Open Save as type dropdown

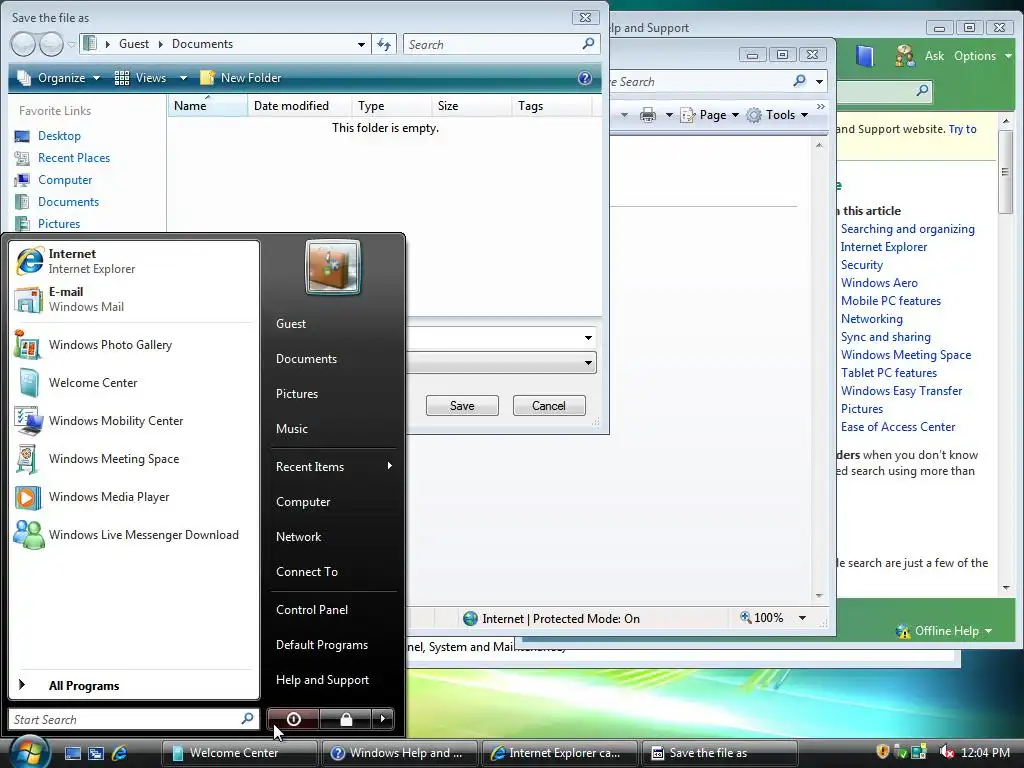point(588,362)
